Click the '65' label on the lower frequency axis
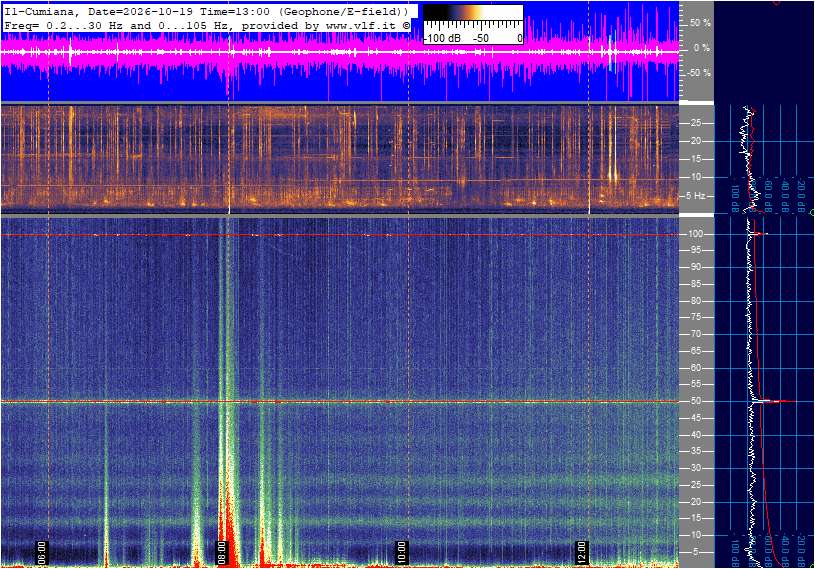Image resolution: width=815 pixels, height=569 pixels. click(x=695, y=351)
